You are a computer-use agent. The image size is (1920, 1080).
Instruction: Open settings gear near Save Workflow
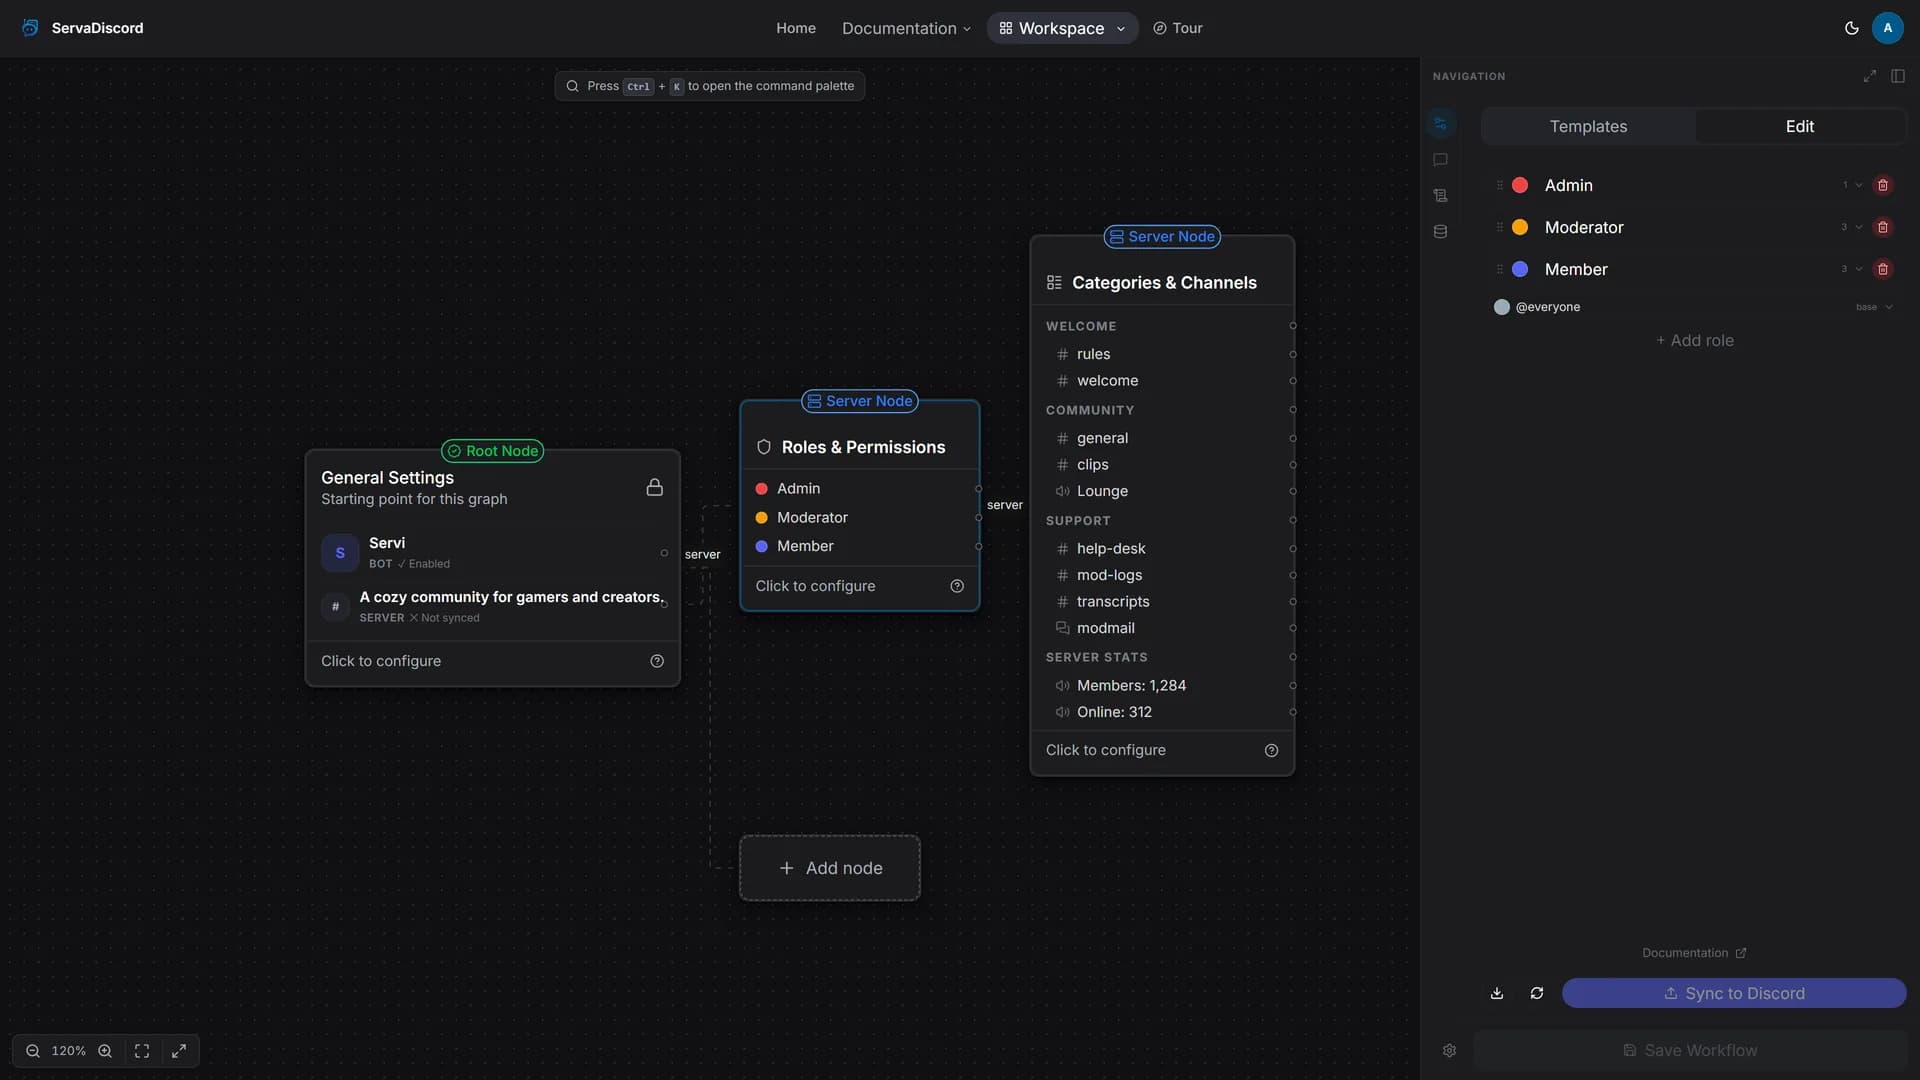(1449, 1050)
